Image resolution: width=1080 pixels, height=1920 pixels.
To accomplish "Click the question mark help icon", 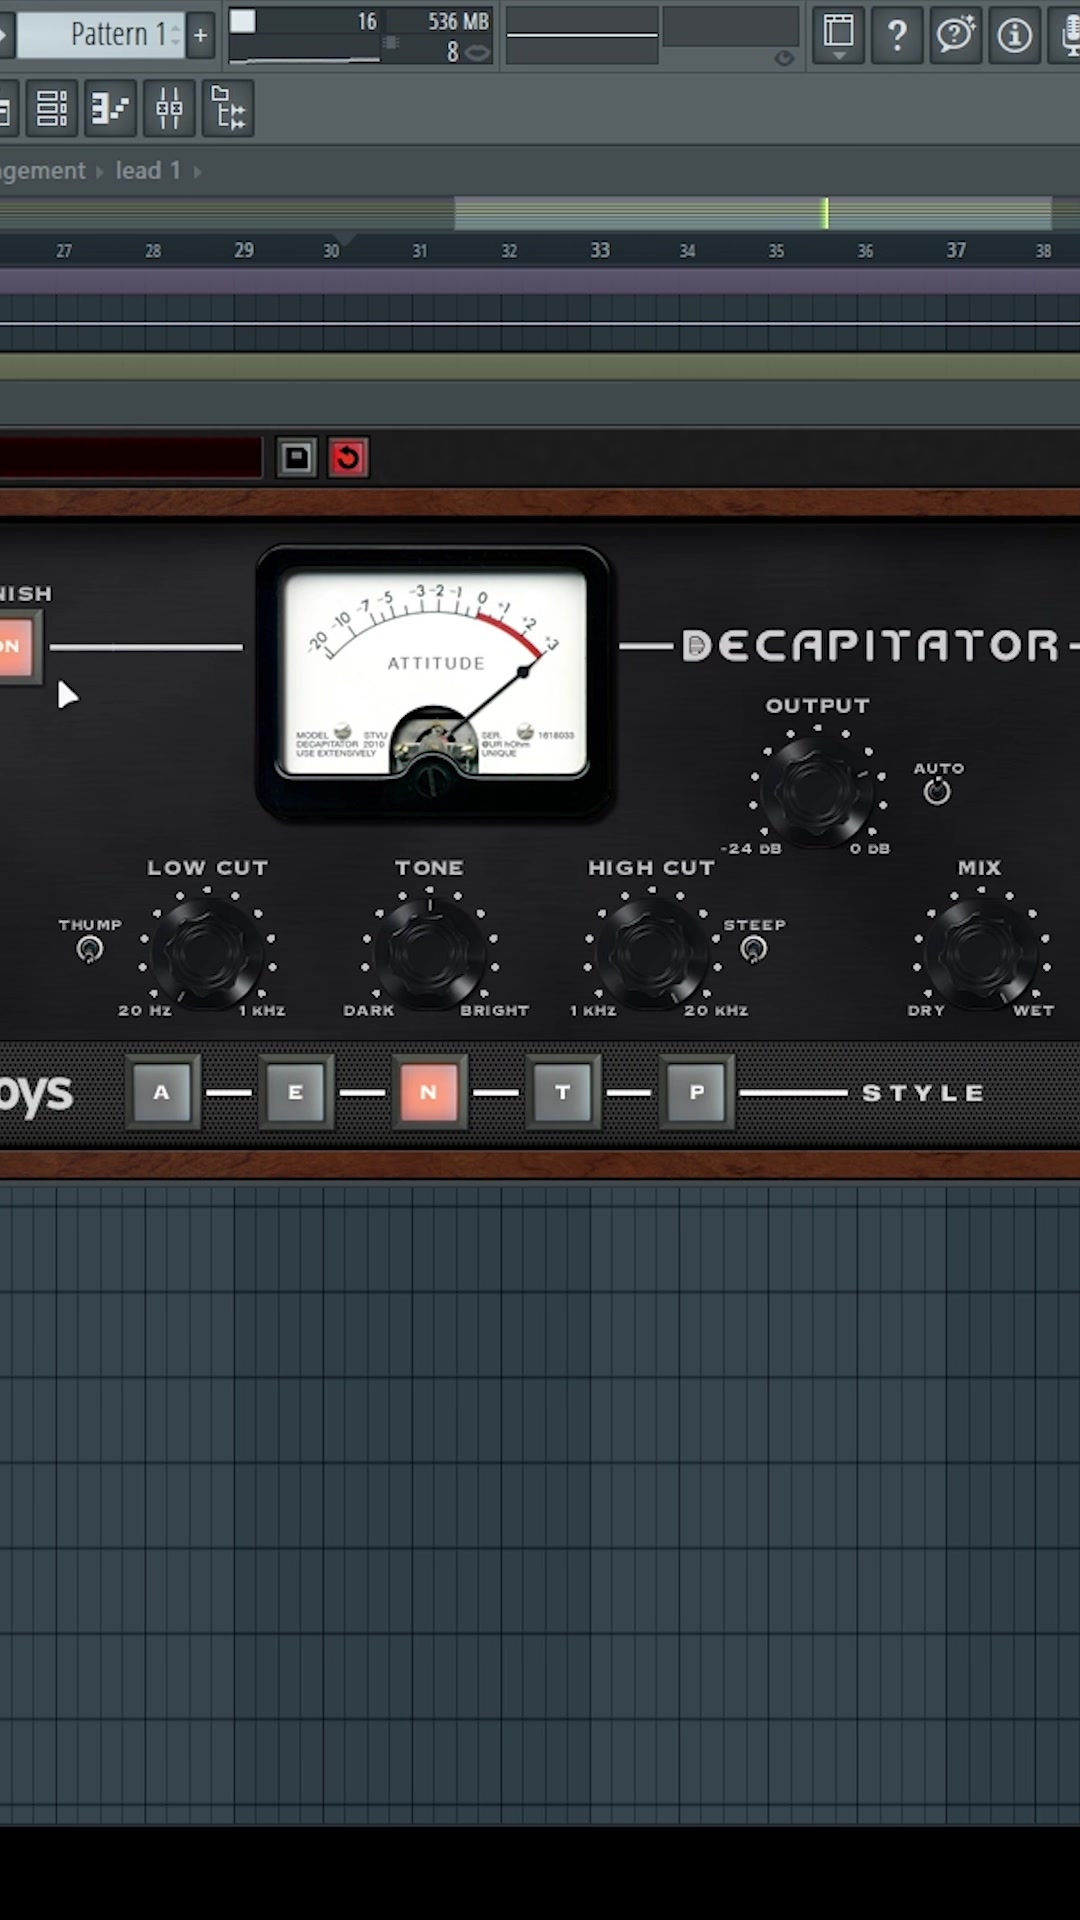I will [897, 35].
